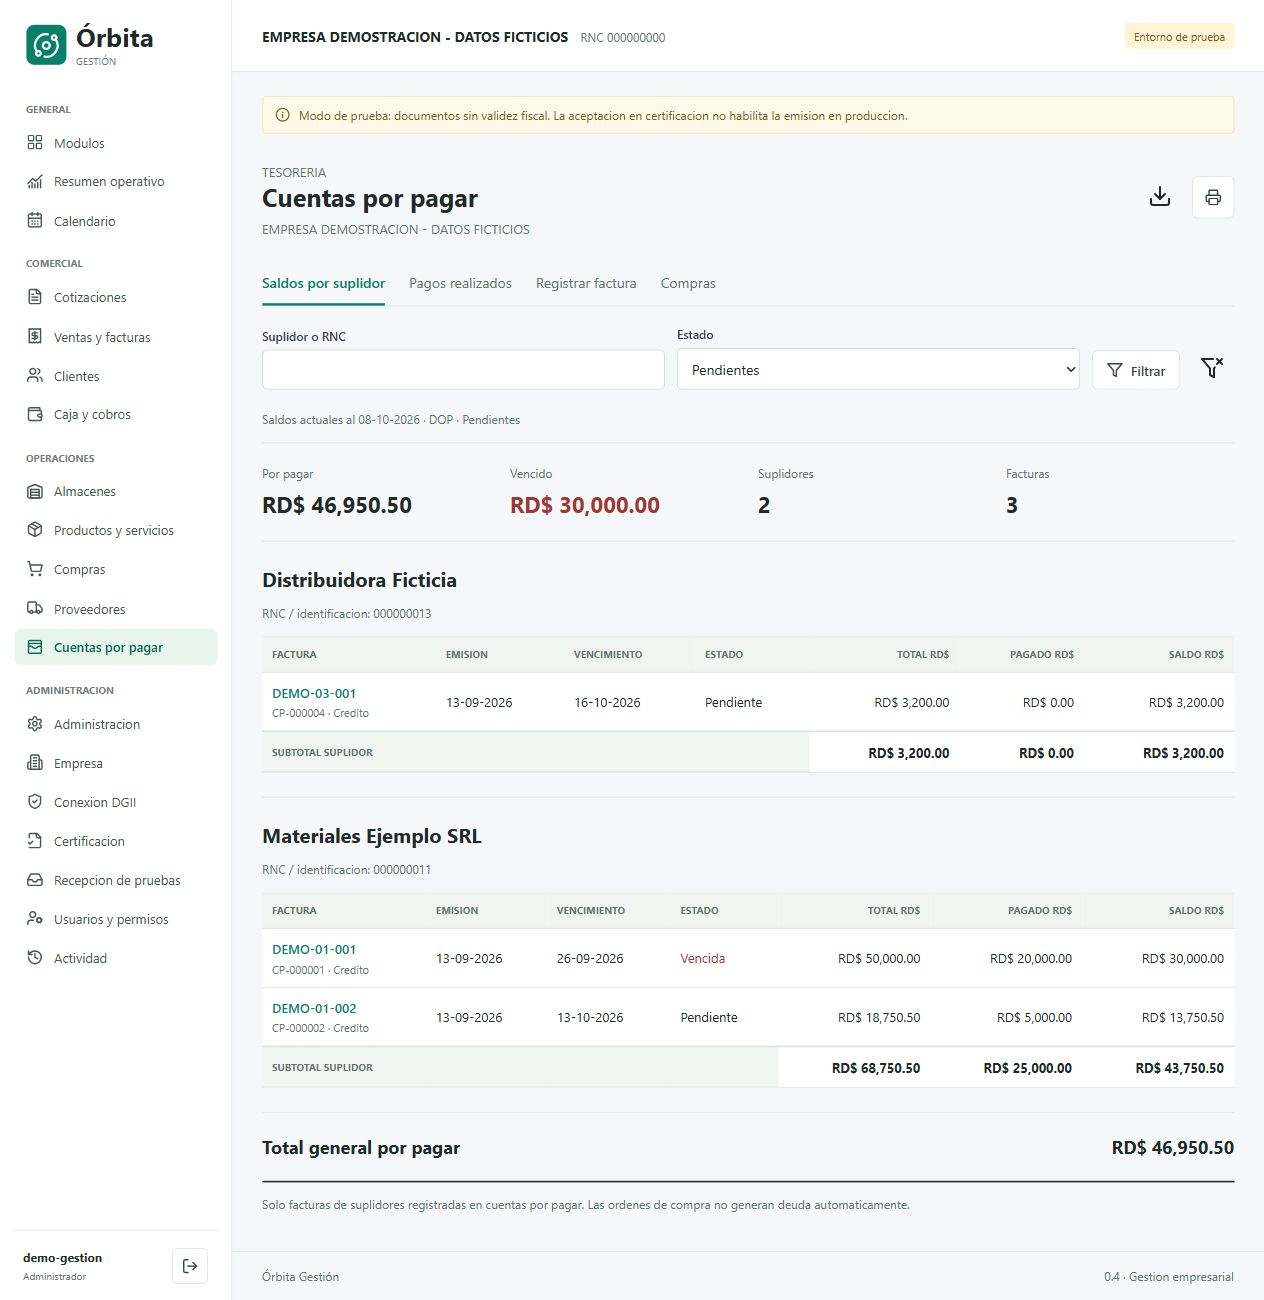Open Caja y cobros wallet icon
This screenshot has height=1300, width=1264.
pos(35,414)
